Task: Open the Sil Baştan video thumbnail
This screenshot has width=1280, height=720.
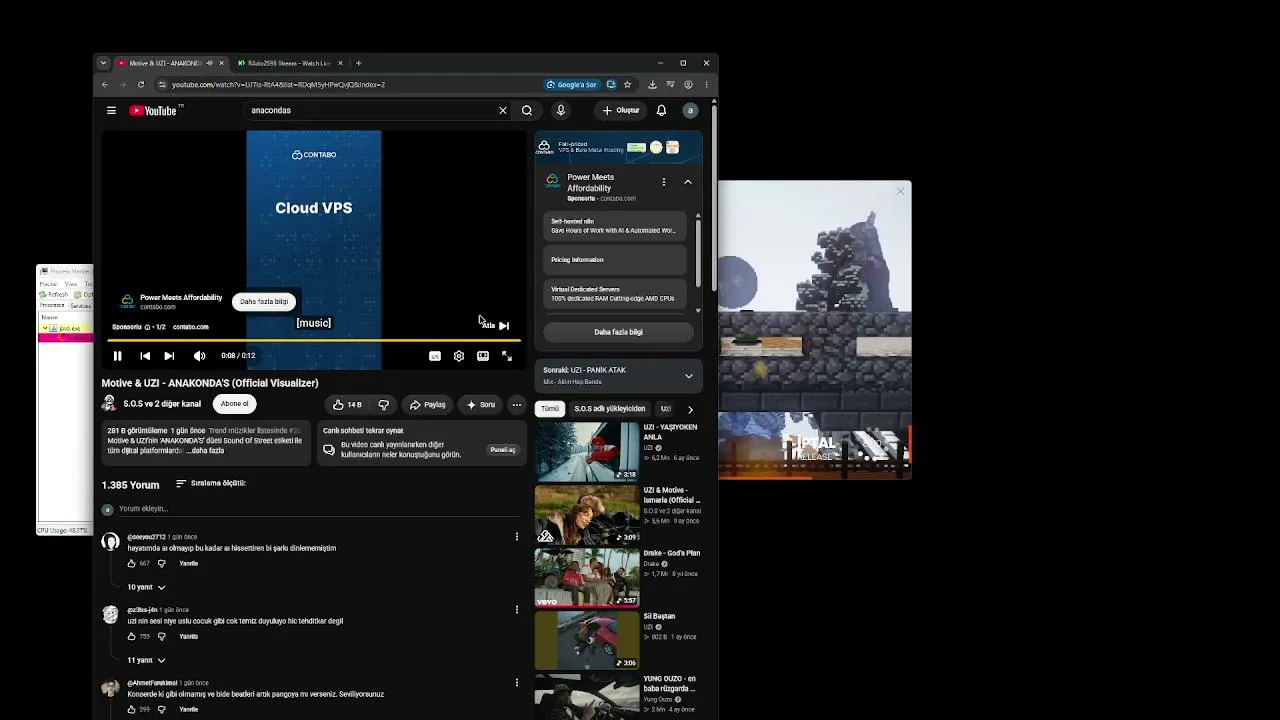Action: [587, 640]
